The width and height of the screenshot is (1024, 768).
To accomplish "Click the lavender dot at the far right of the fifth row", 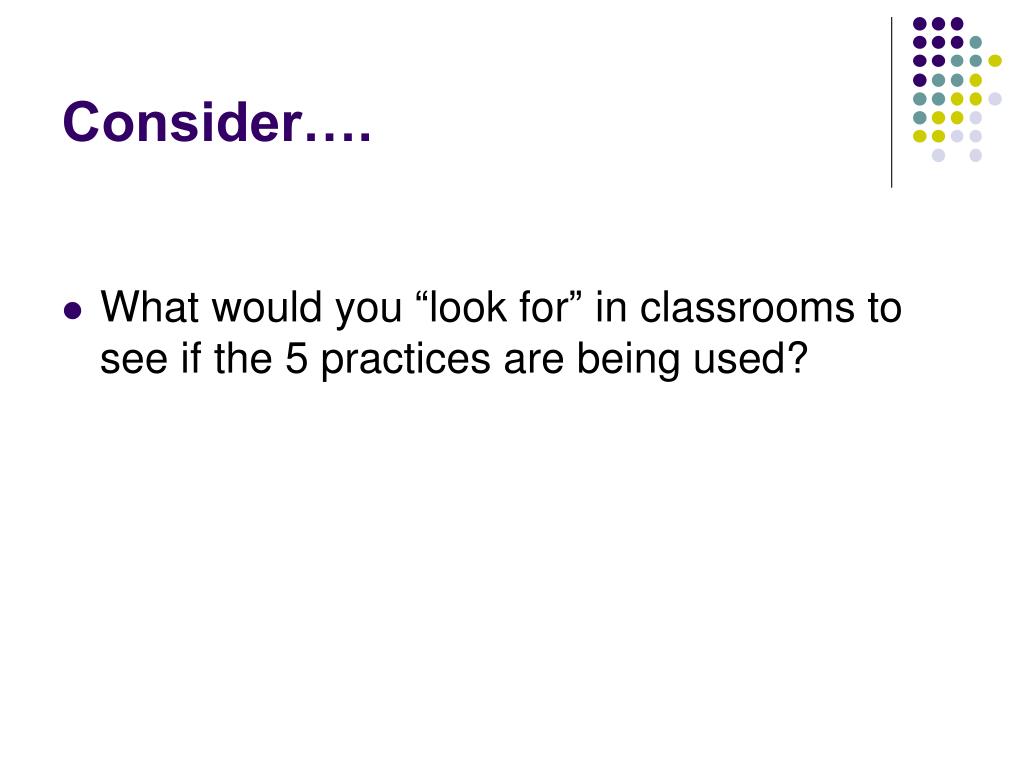I will (995, 99).
